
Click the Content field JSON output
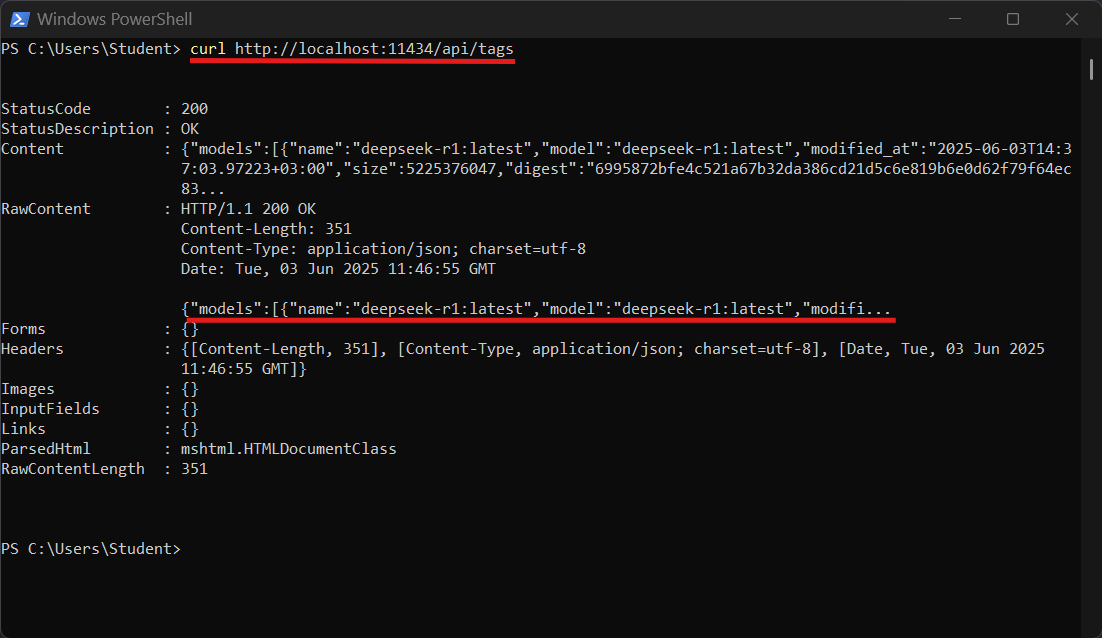coord(626,169)
